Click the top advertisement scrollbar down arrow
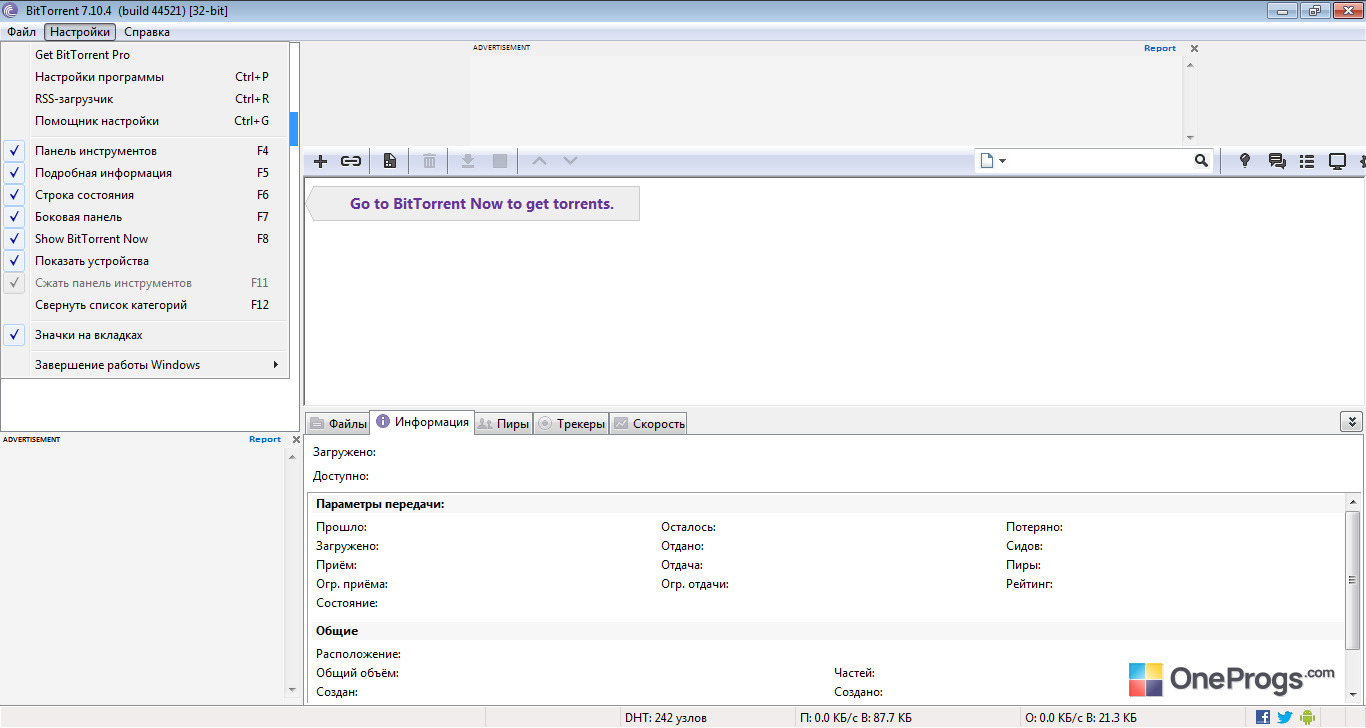The height and width of the screenshot is (728, 1366). (x=1190, y=138)
